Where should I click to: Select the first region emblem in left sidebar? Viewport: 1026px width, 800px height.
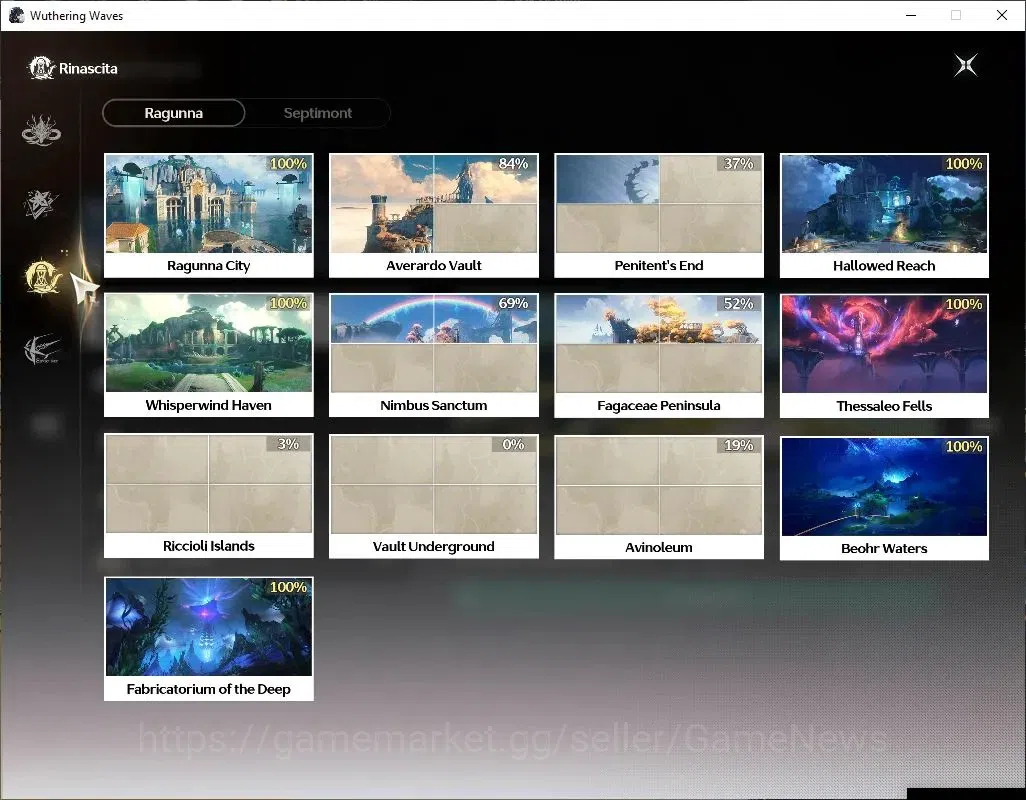pos(41,130)
